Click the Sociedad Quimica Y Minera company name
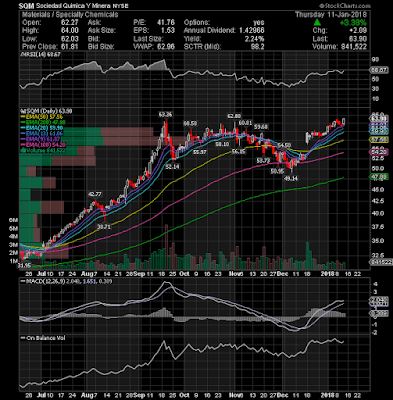The width and height of the screenshot is (393, 400). 72,6
